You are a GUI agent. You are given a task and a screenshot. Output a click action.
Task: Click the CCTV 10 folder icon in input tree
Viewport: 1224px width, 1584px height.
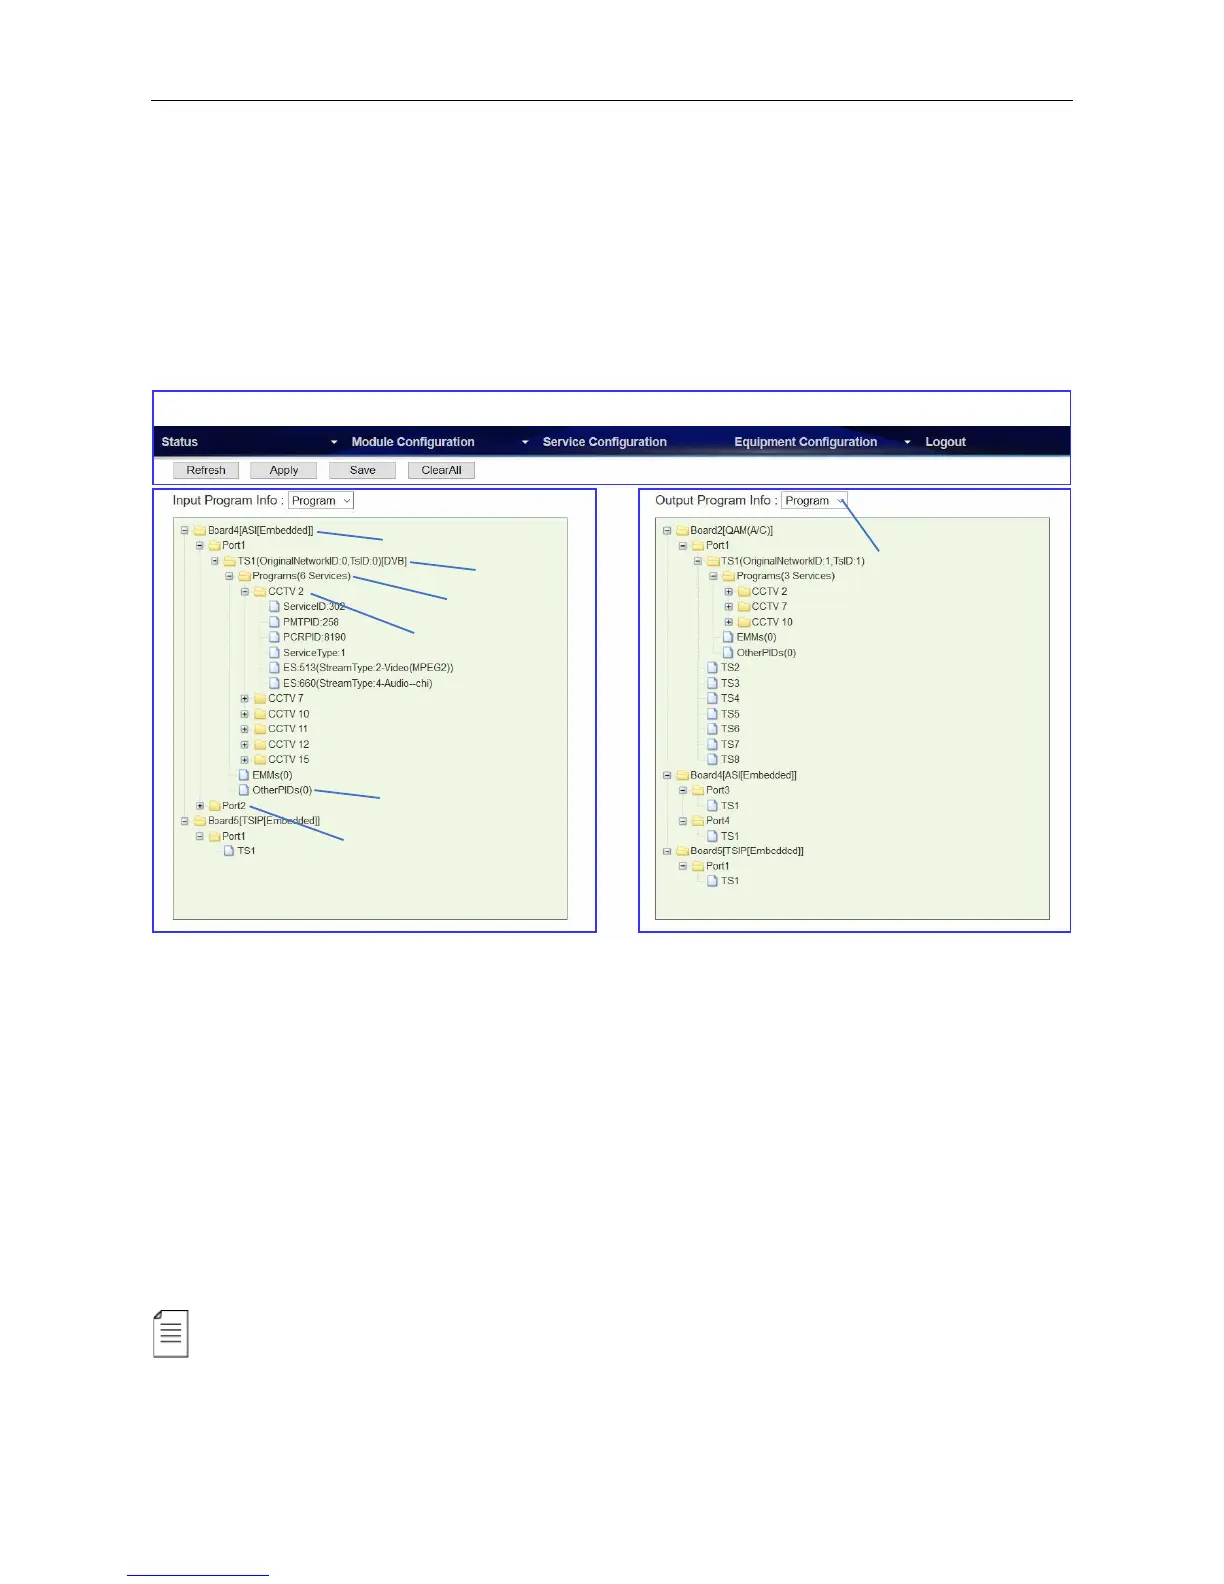pyautogui.click(x=259, y=714)
